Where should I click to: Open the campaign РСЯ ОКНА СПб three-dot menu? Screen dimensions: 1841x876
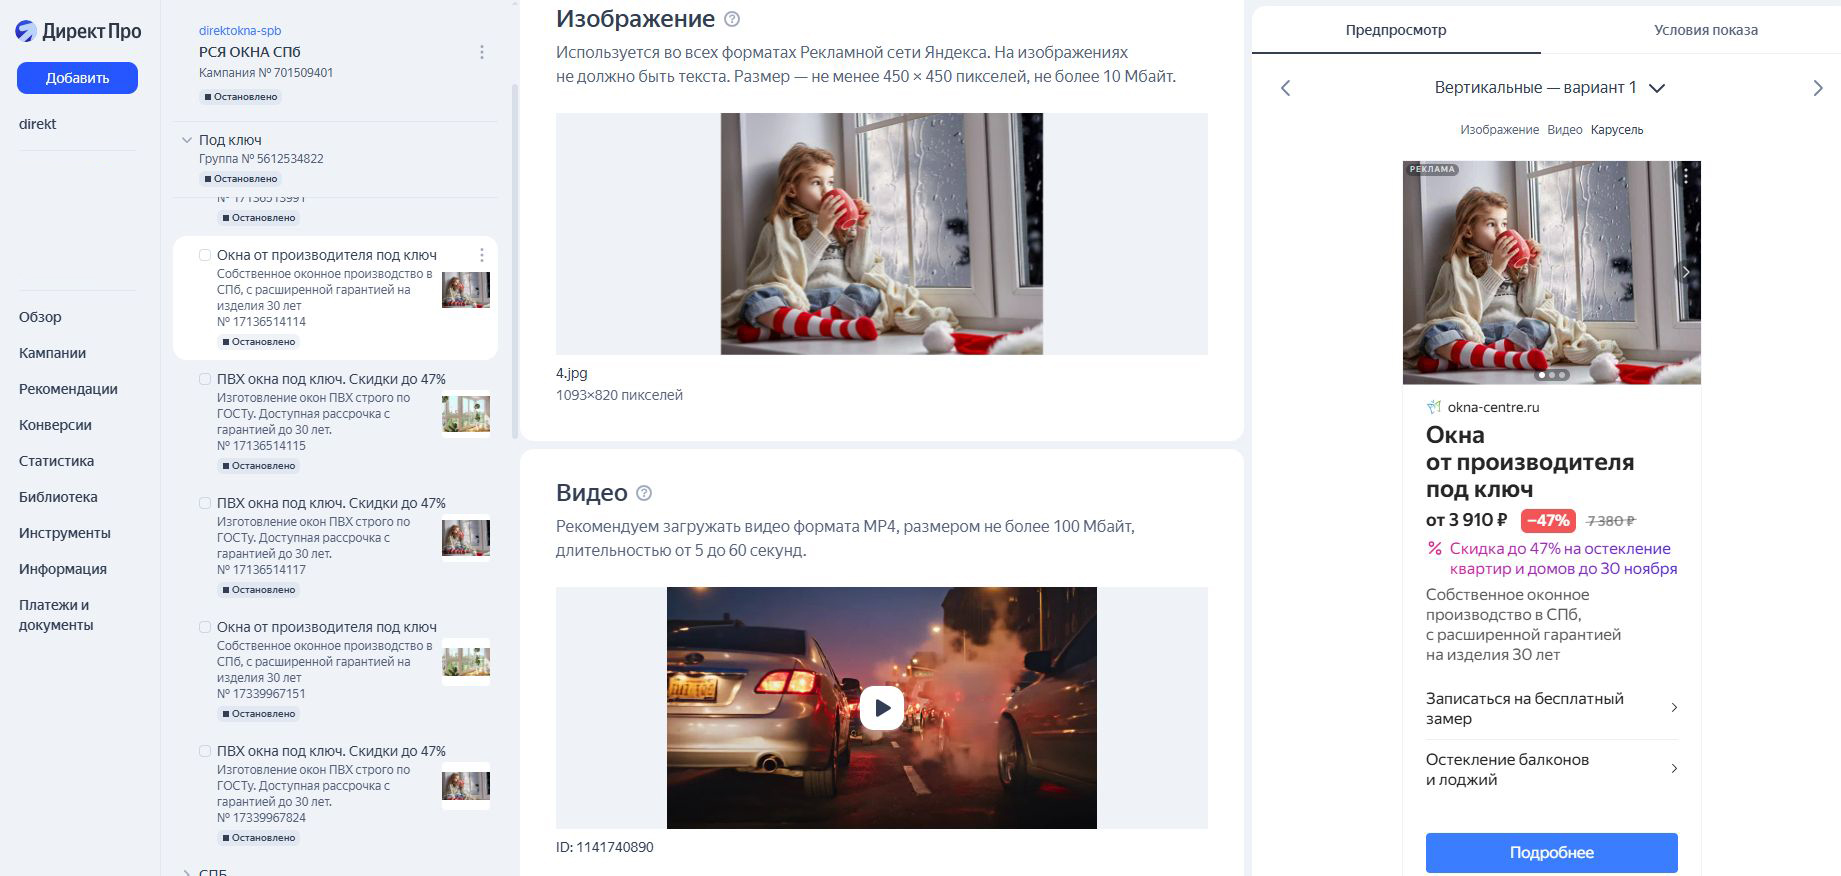coord(482,52)
